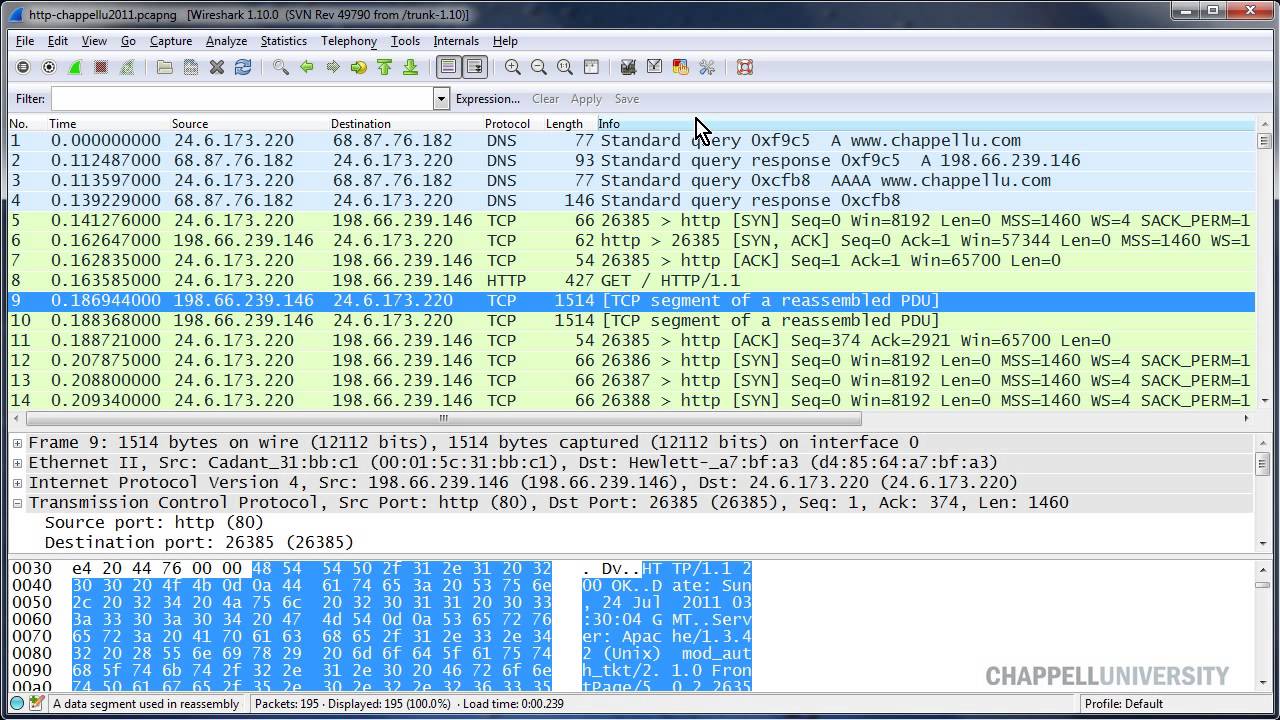Toggle auto scroll in live capture
The image size is (1280, 720).
475,67
